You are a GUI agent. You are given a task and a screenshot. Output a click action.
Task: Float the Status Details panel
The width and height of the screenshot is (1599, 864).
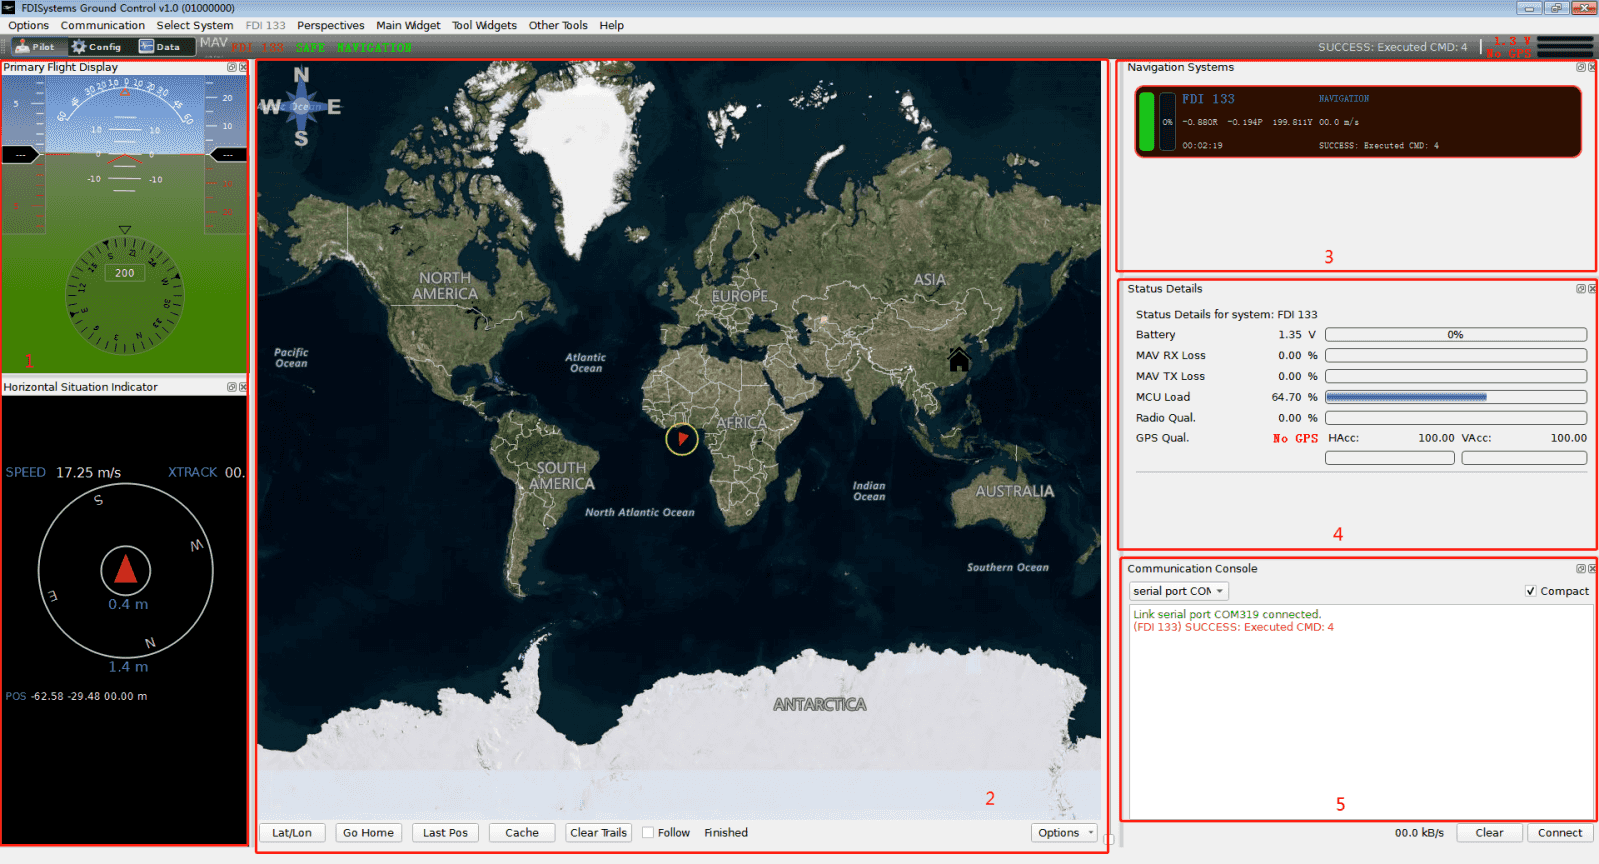point(1581,289)
